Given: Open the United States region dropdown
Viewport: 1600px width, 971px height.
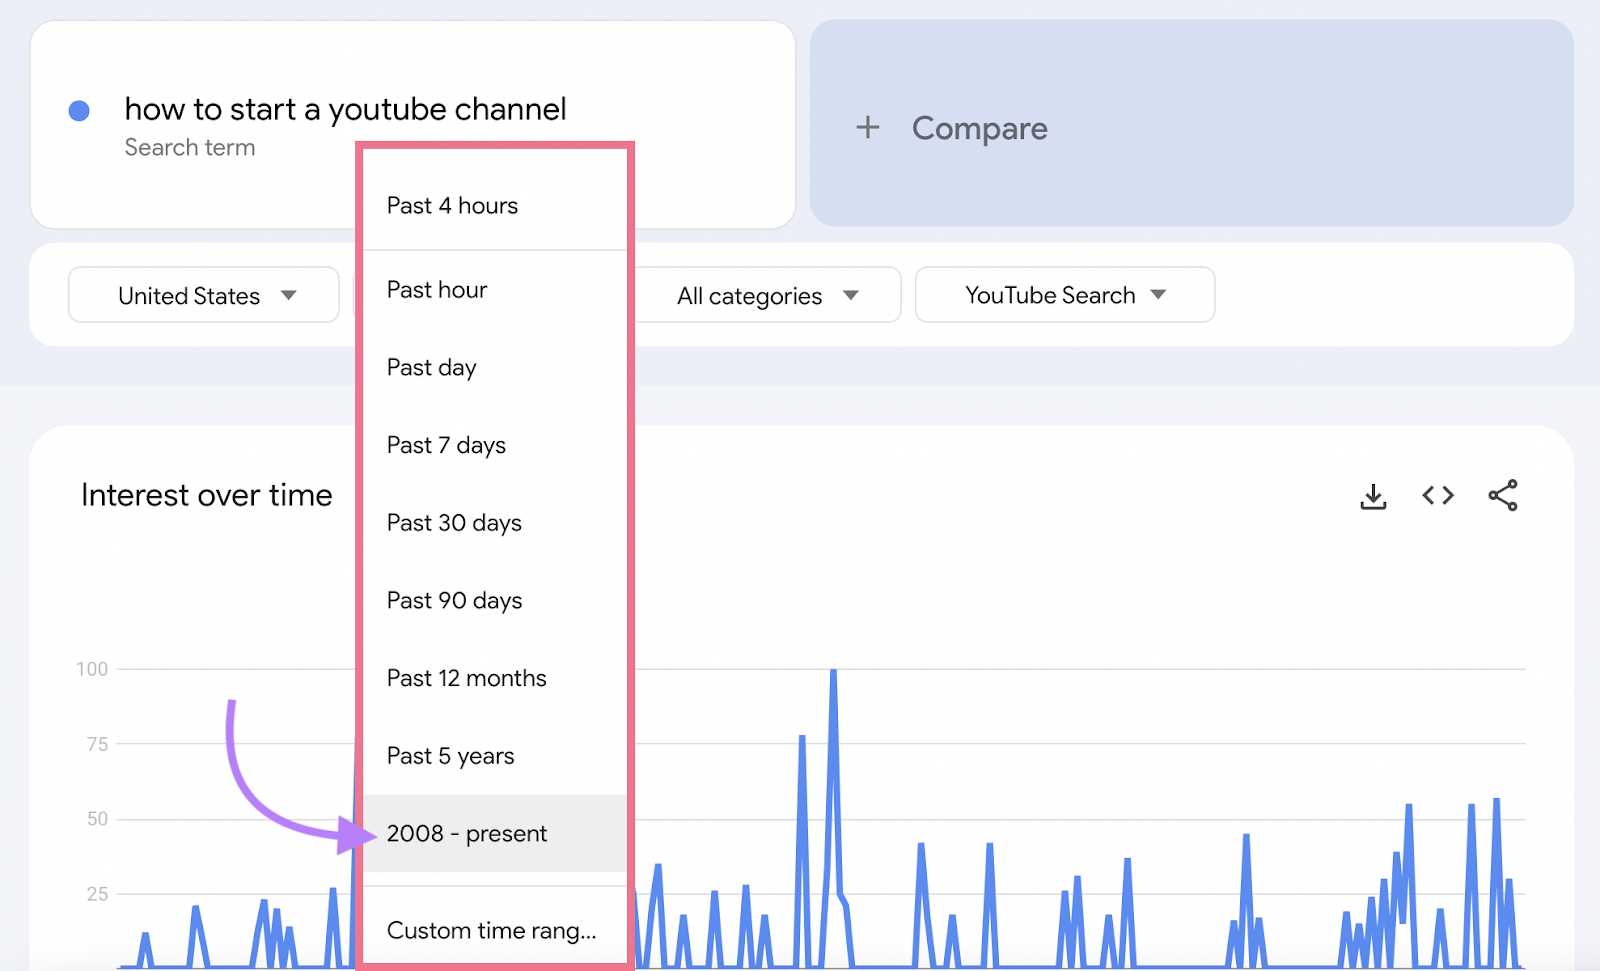Looking at the screenshot, I should click(x=204, y=295).
